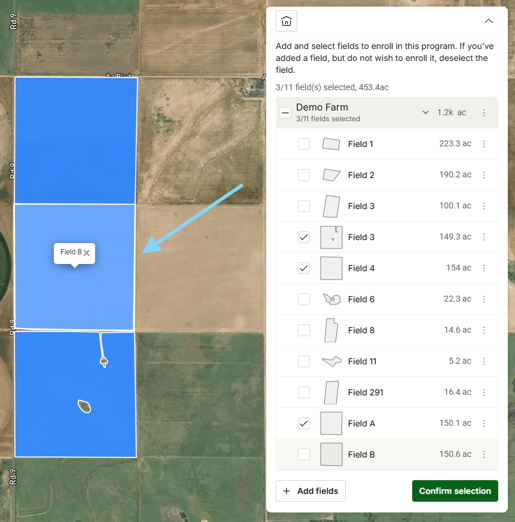Open the Demo Farm three-dot menu
This screenshot has height=522, width=515.
[484, 113]
